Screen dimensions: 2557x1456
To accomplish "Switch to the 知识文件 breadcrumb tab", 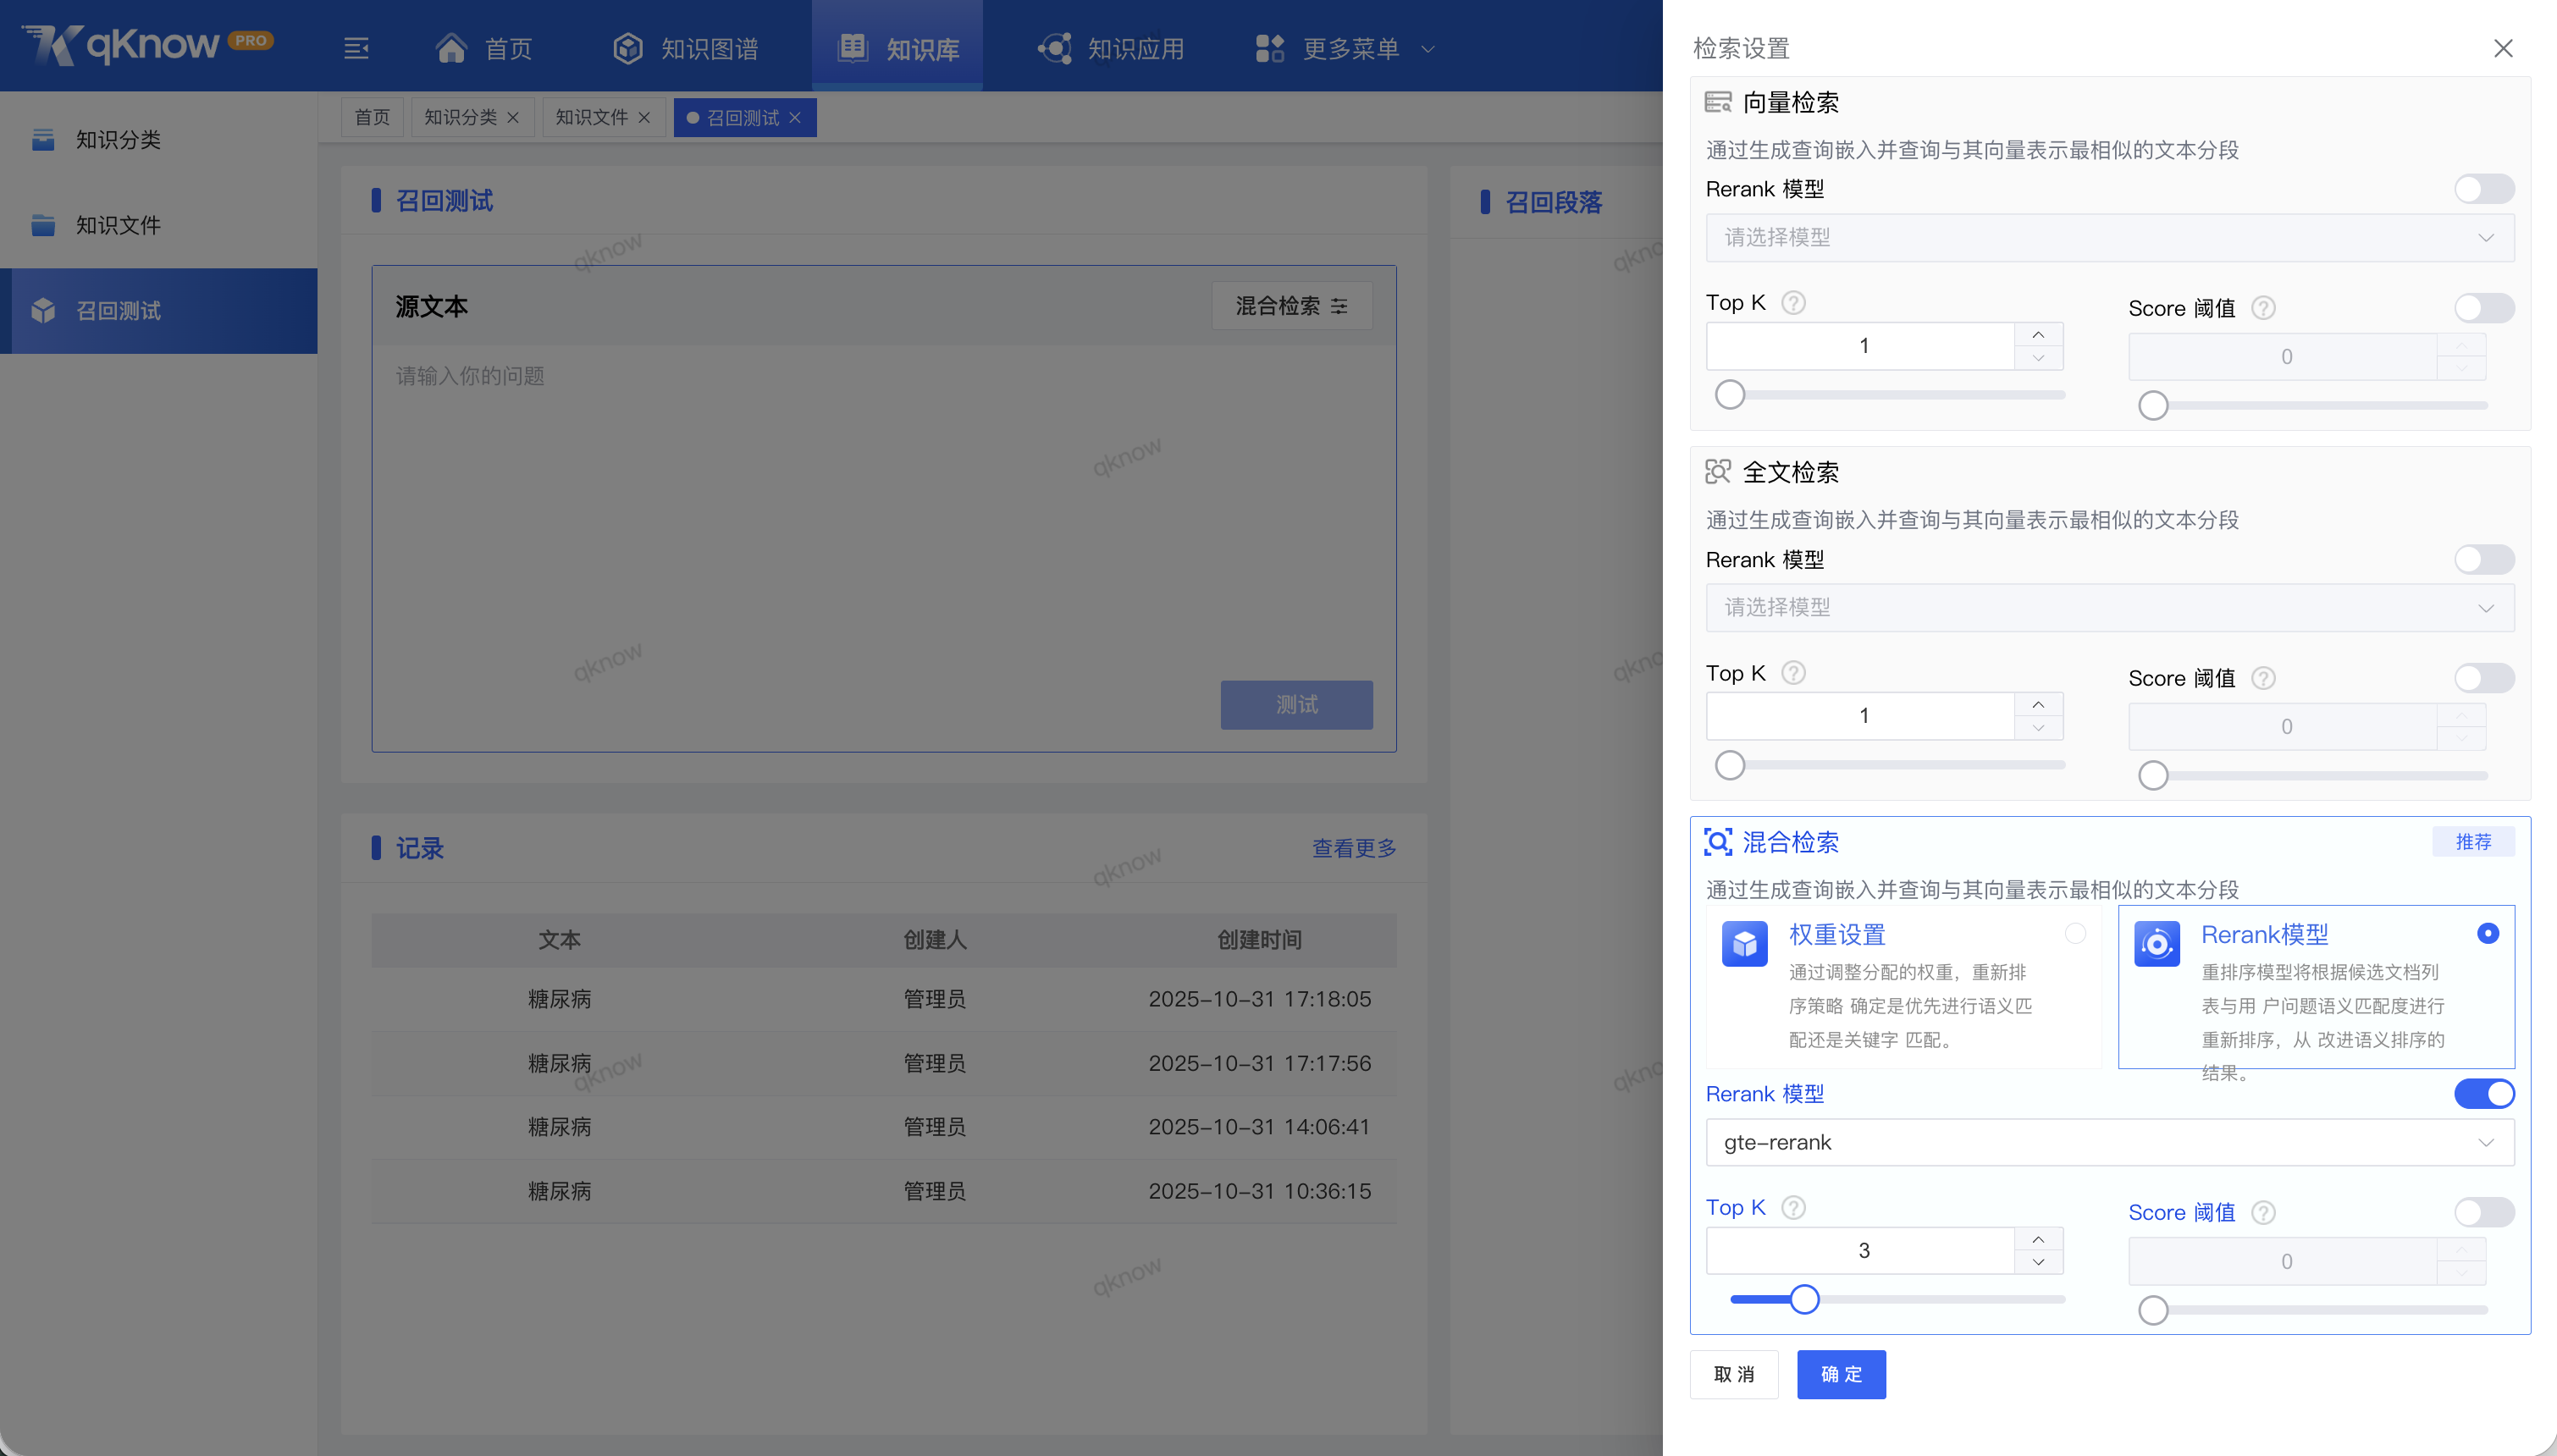I will coord(592,117).
